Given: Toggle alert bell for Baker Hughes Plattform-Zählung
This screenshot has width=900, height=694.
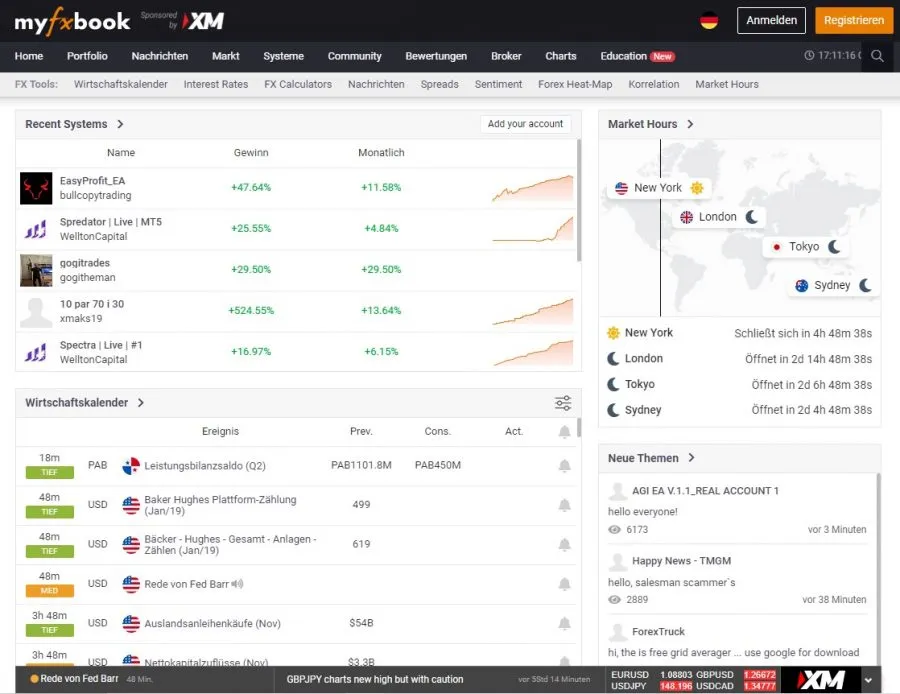Looking at the screenshot, I should 564,505.
